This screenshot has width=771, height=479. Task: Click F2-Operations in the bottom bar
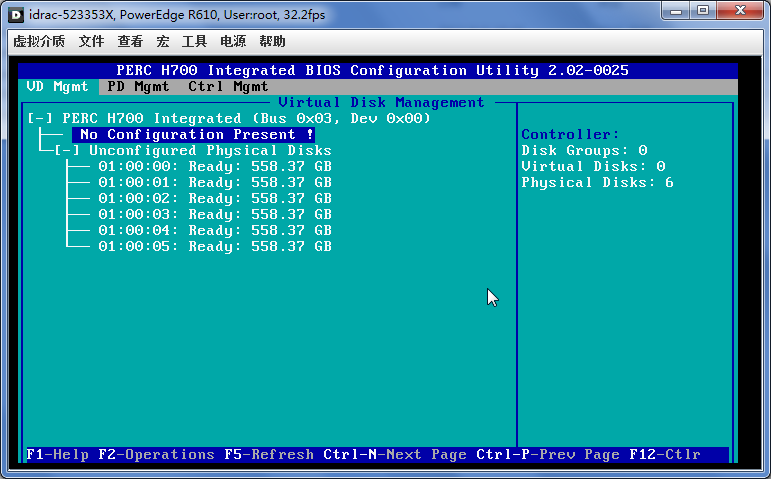(156, 455)
